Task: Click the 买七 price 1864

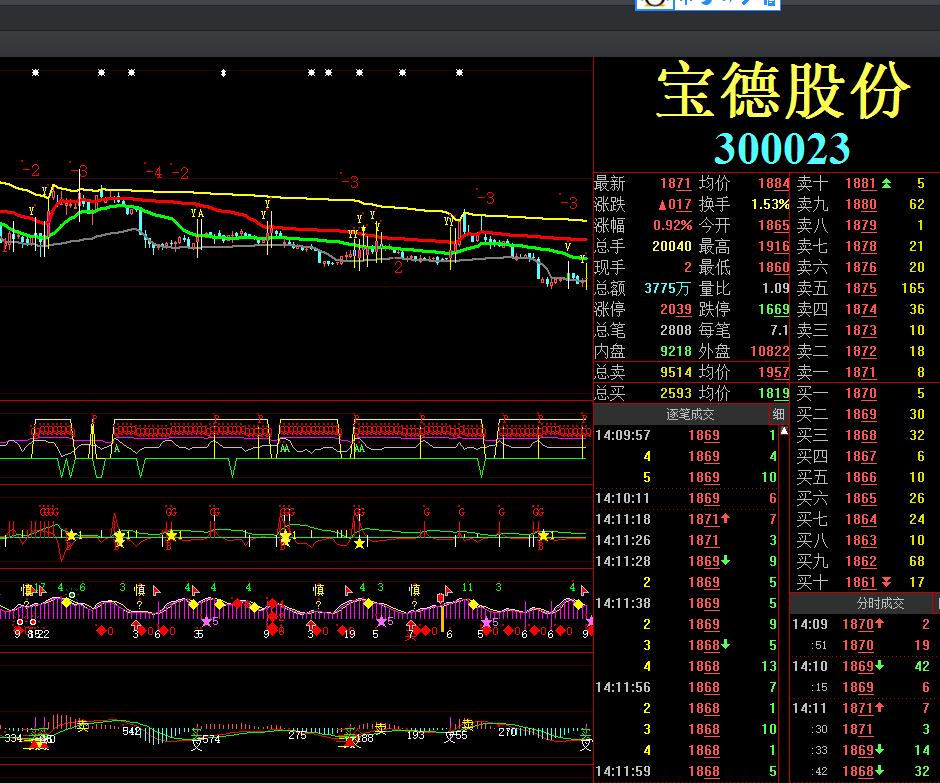Action: pyautogui.click(x=861, y=519)
